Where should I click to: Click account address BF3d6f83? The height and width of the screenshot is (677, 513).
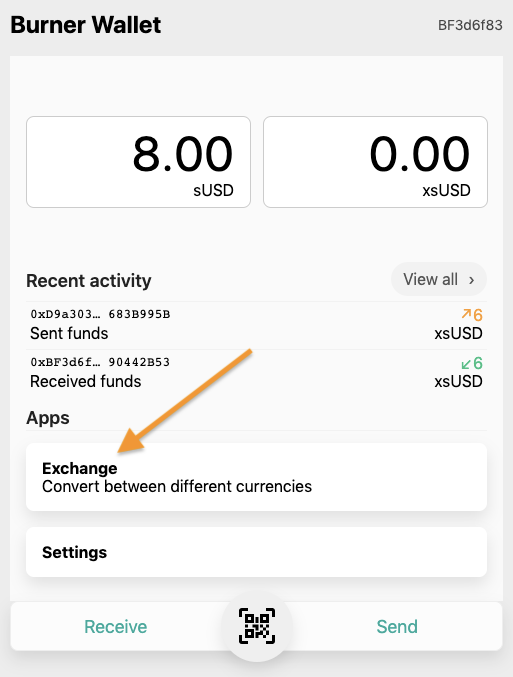point(470,25)
